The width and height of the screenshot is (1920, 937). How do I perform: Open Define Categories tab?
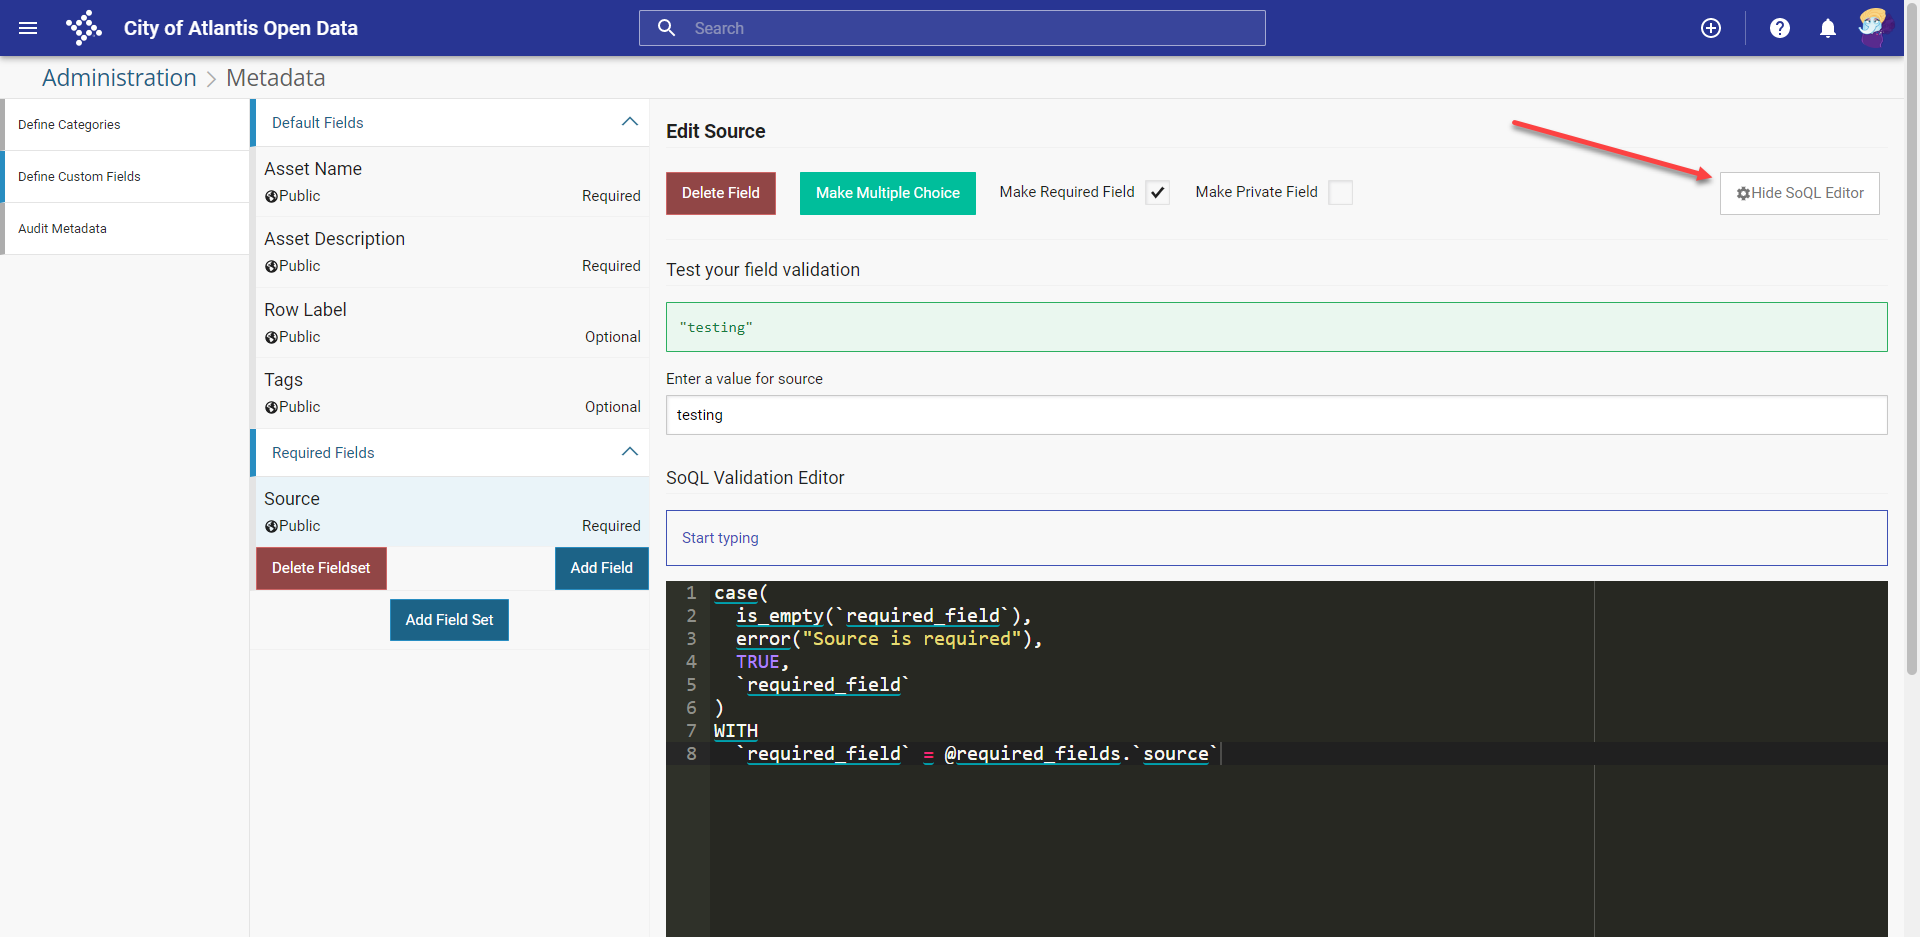tap(125, 125)
